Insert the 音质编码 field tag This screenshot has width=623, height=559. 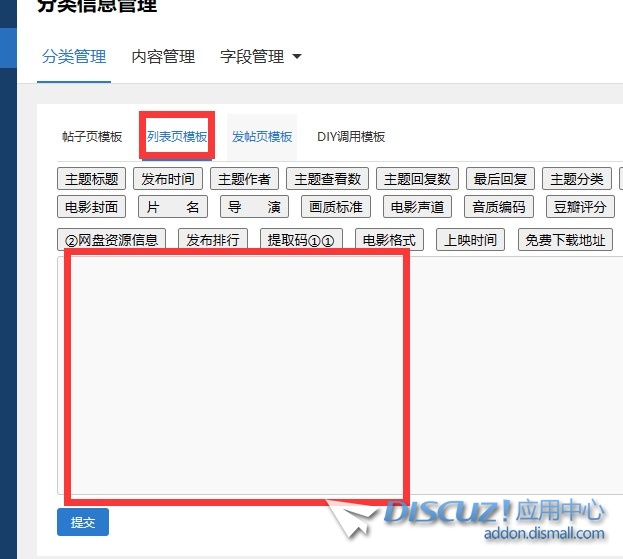(x=499, y=207)
